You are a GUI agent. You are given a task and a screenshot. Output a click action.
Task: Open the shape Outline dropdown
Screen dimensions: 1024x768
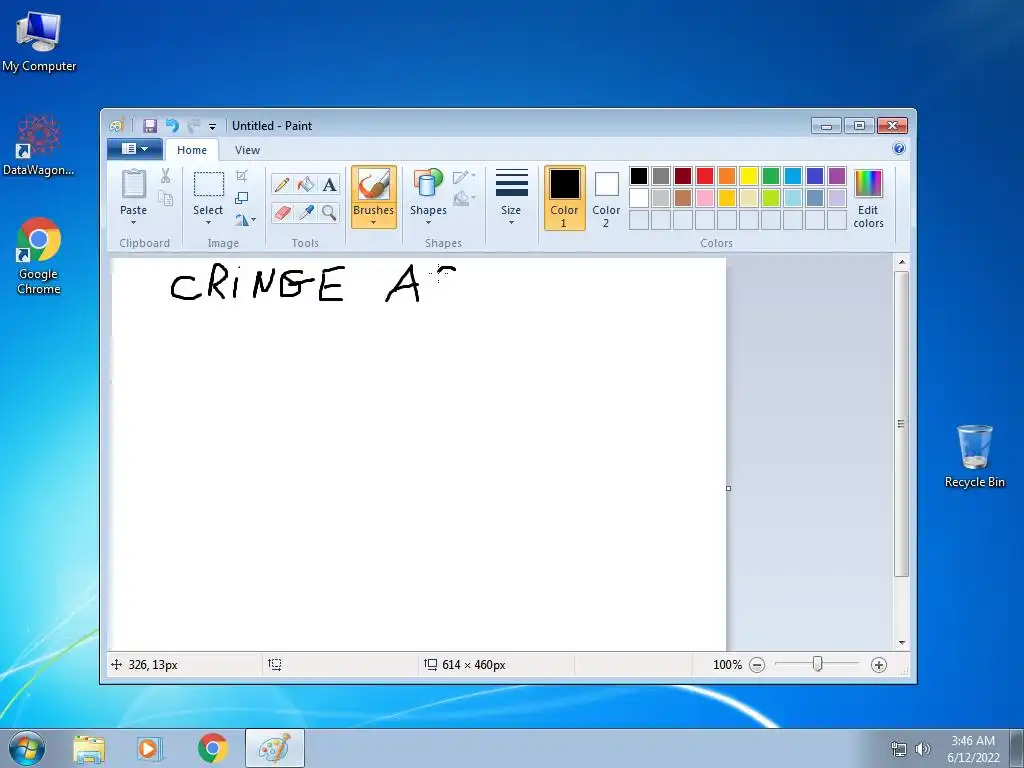coord(464,176)
